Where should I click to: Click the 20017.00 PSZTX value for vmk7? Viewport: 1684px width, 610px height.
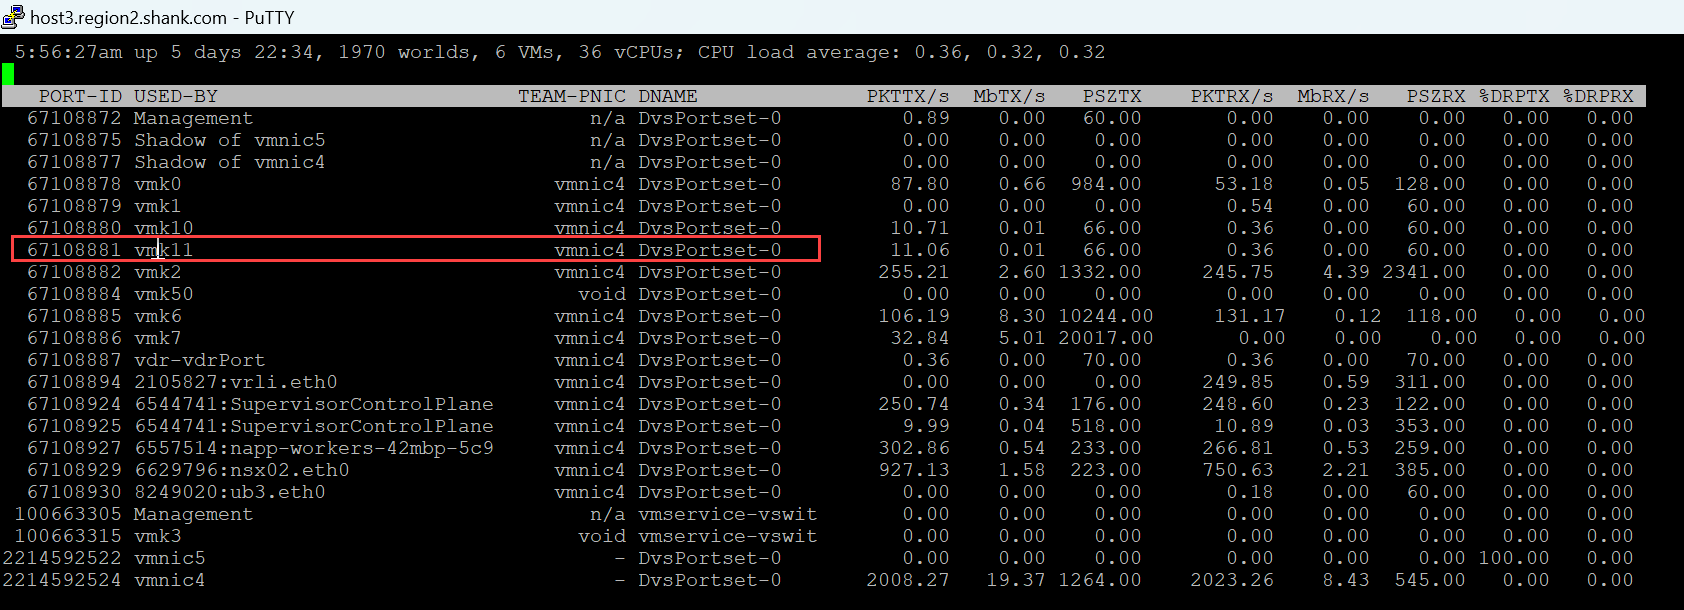click(1106, 338)
